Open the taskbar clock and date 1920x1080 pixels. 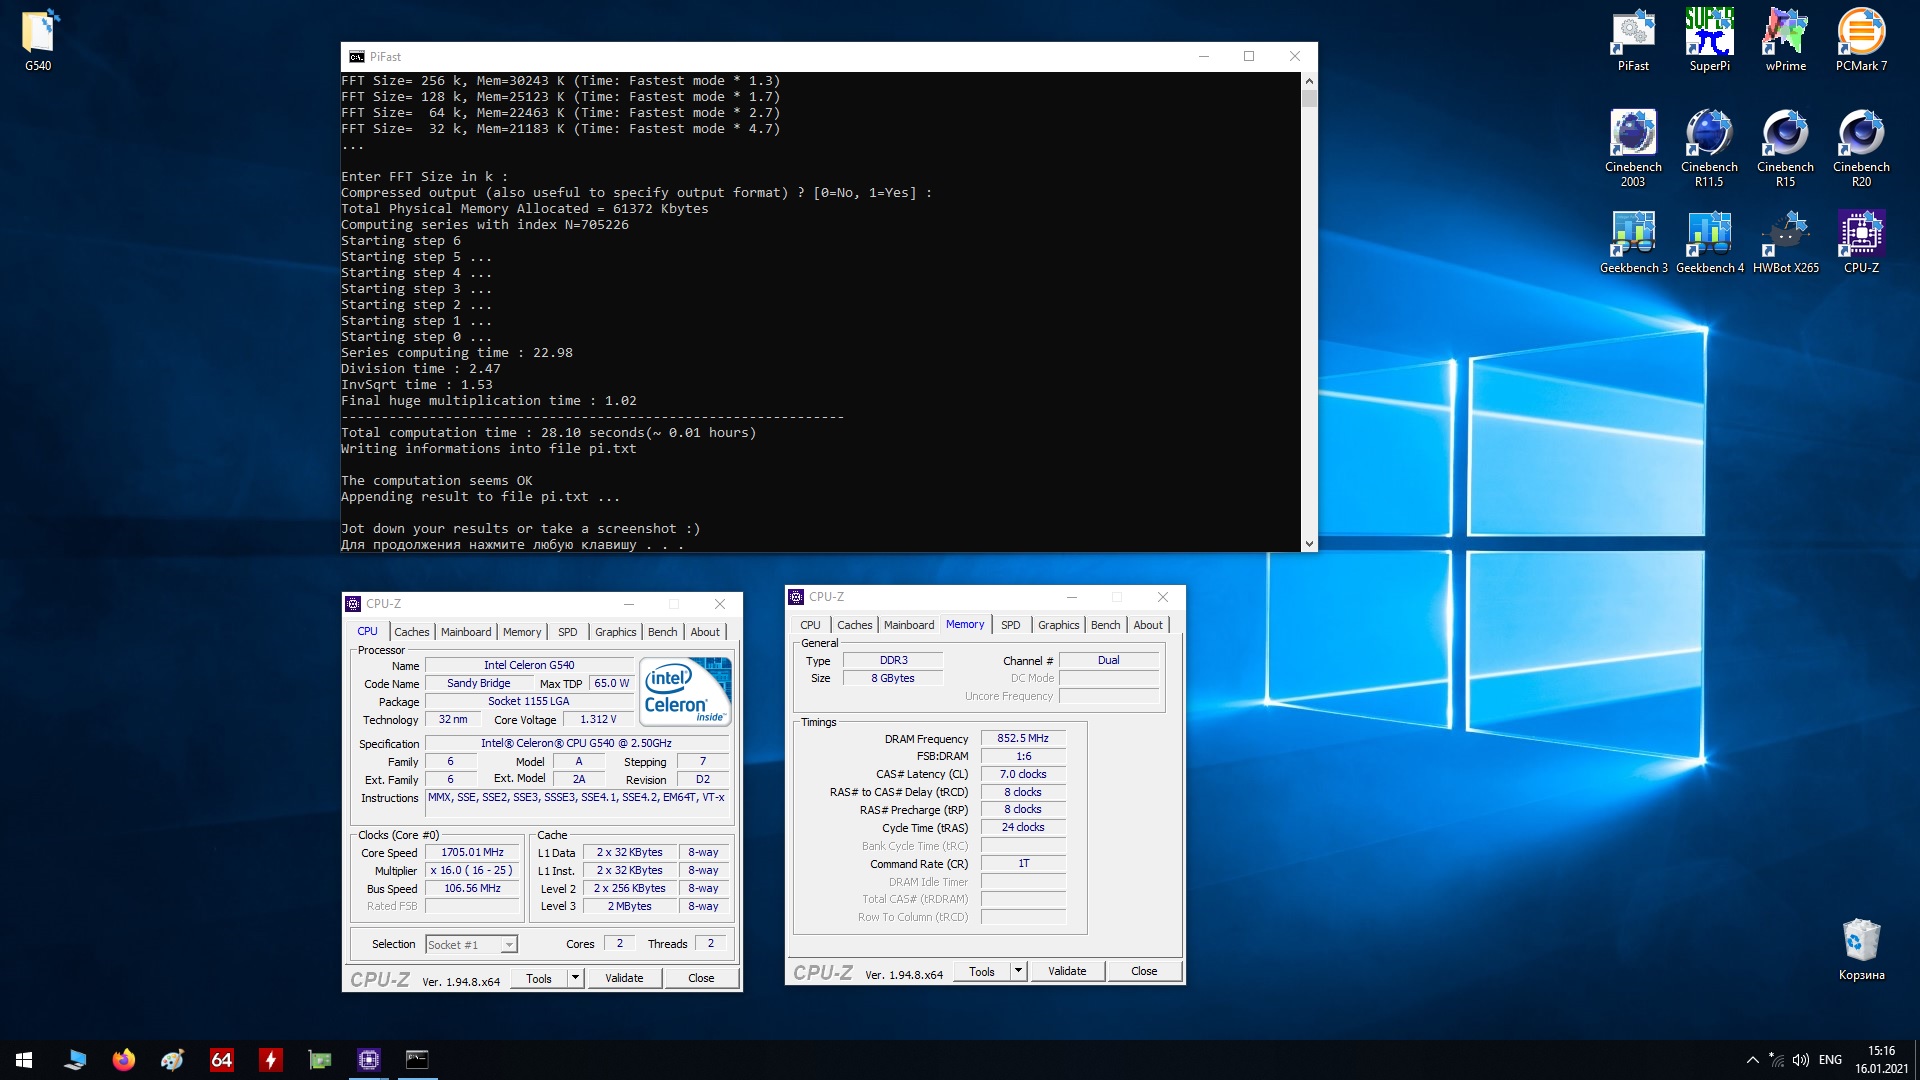(x=1881, y=1060)
